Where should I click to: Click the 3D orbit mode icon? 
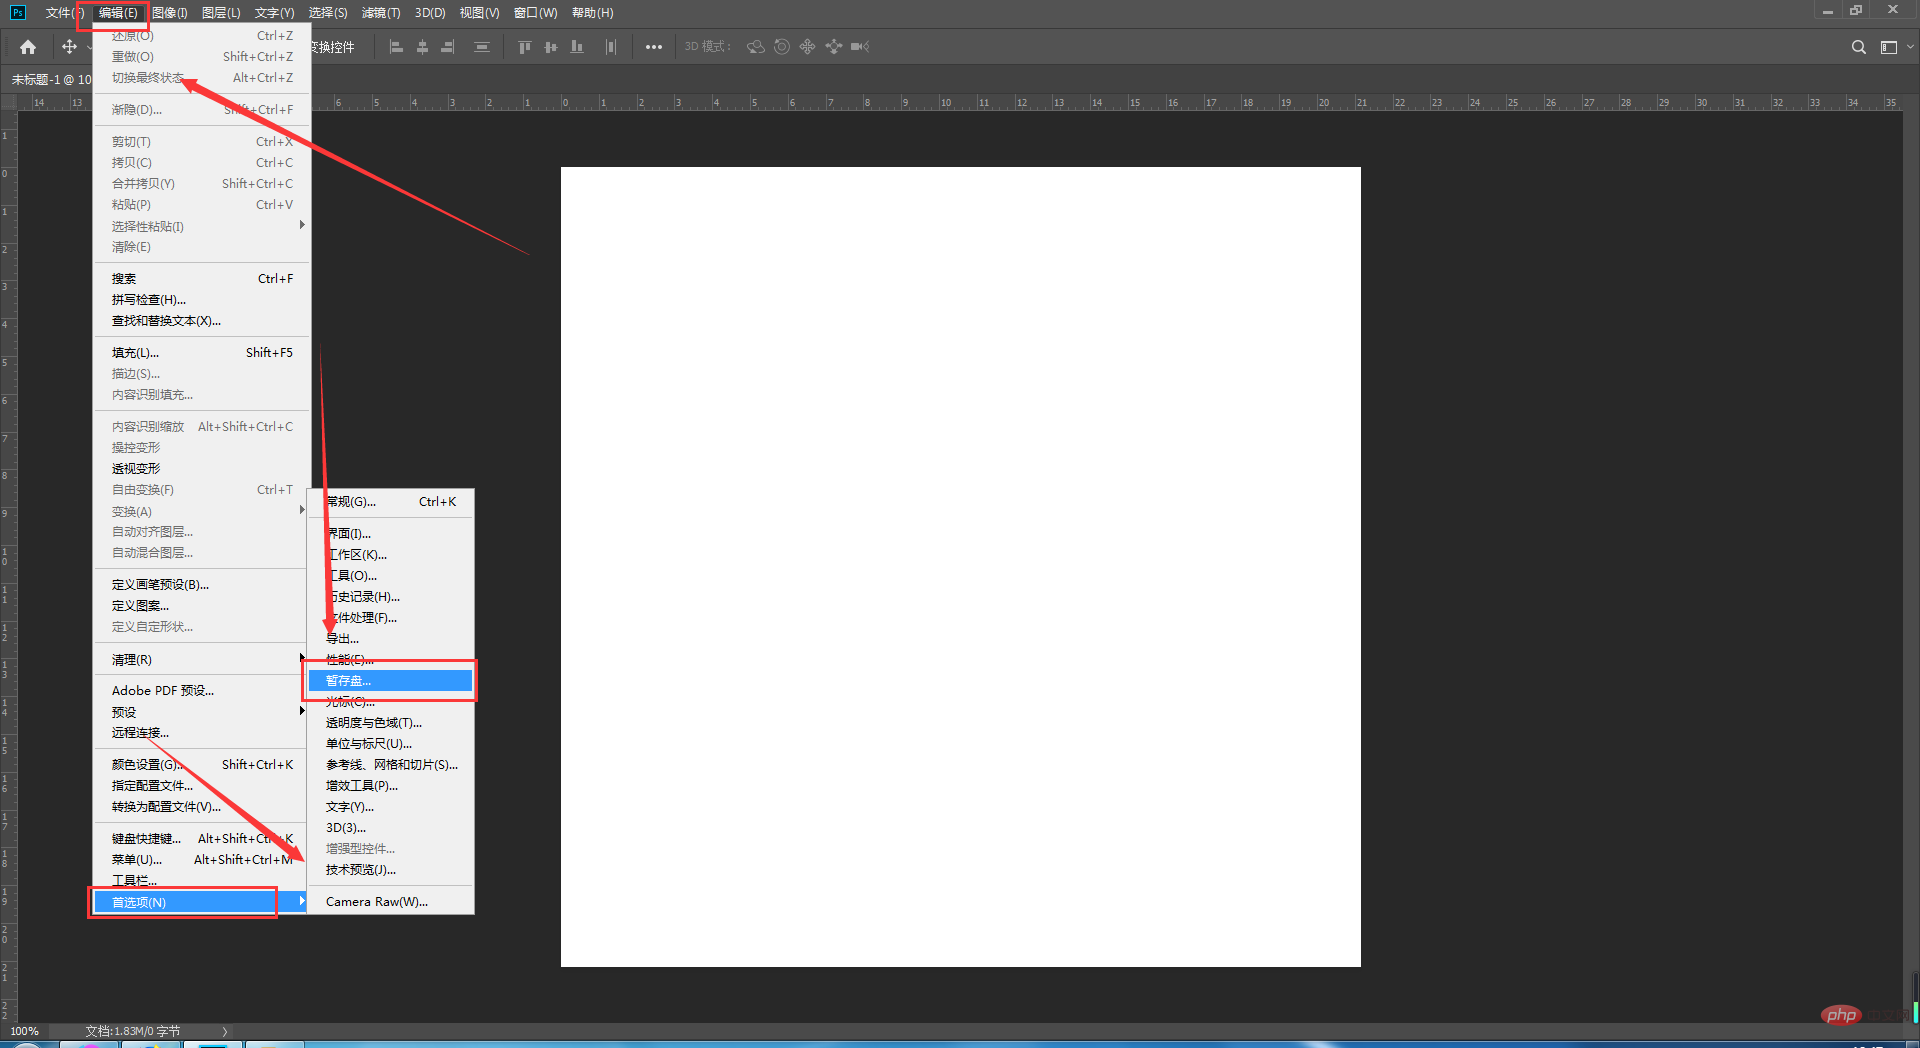(x=756, y=47)
